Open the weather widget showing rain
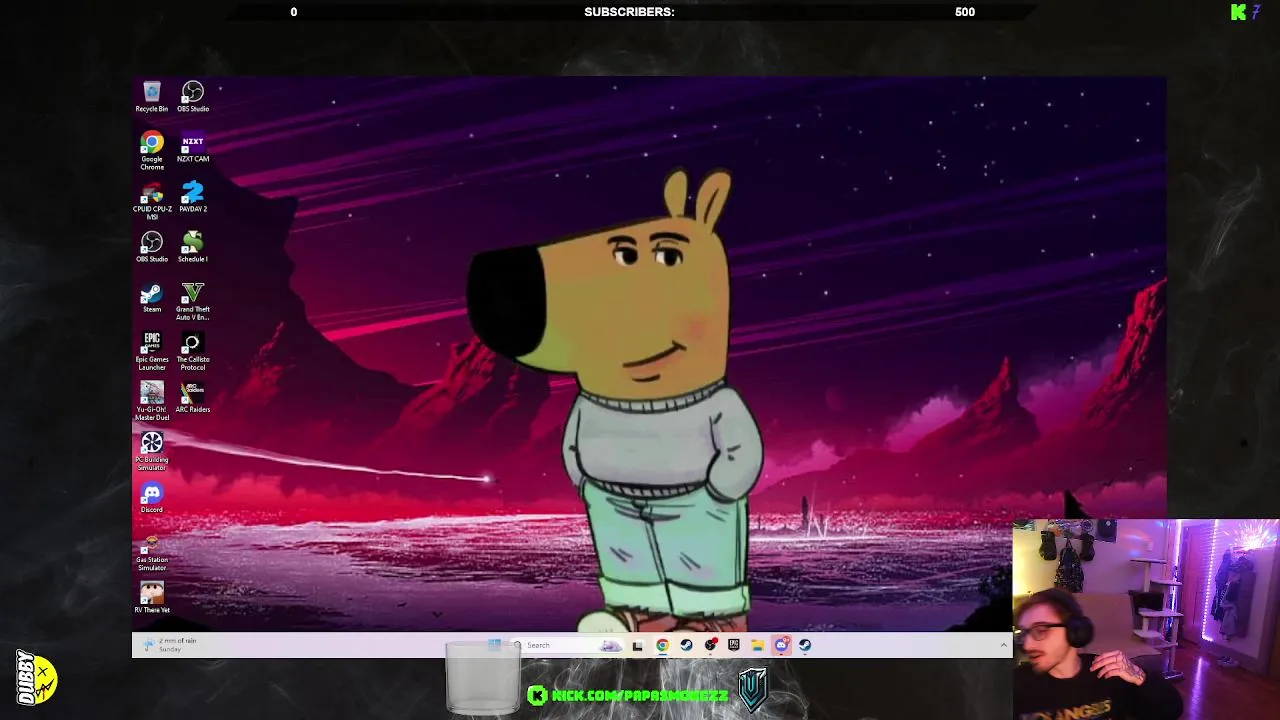The height and width of the screenshot is (720, 1280). (170, 645)
